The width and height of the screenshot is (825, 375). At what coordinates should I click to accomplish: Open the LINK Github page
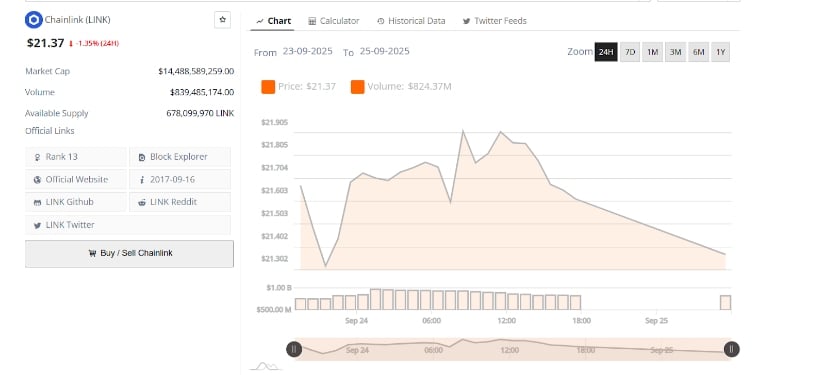pos(76,202)
